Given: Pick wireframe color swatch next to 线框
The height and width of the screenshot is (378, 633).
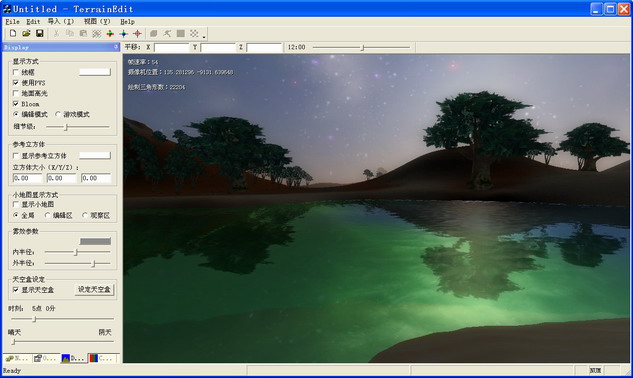Looking at the screenshot, I should (x=95, y=72).
